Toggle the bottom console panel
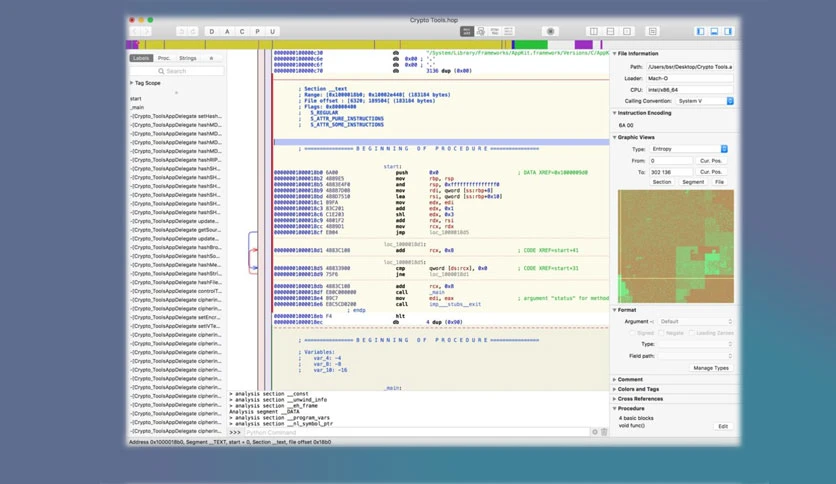Viewport: 836px width, 484px height. tap(714, 31)
